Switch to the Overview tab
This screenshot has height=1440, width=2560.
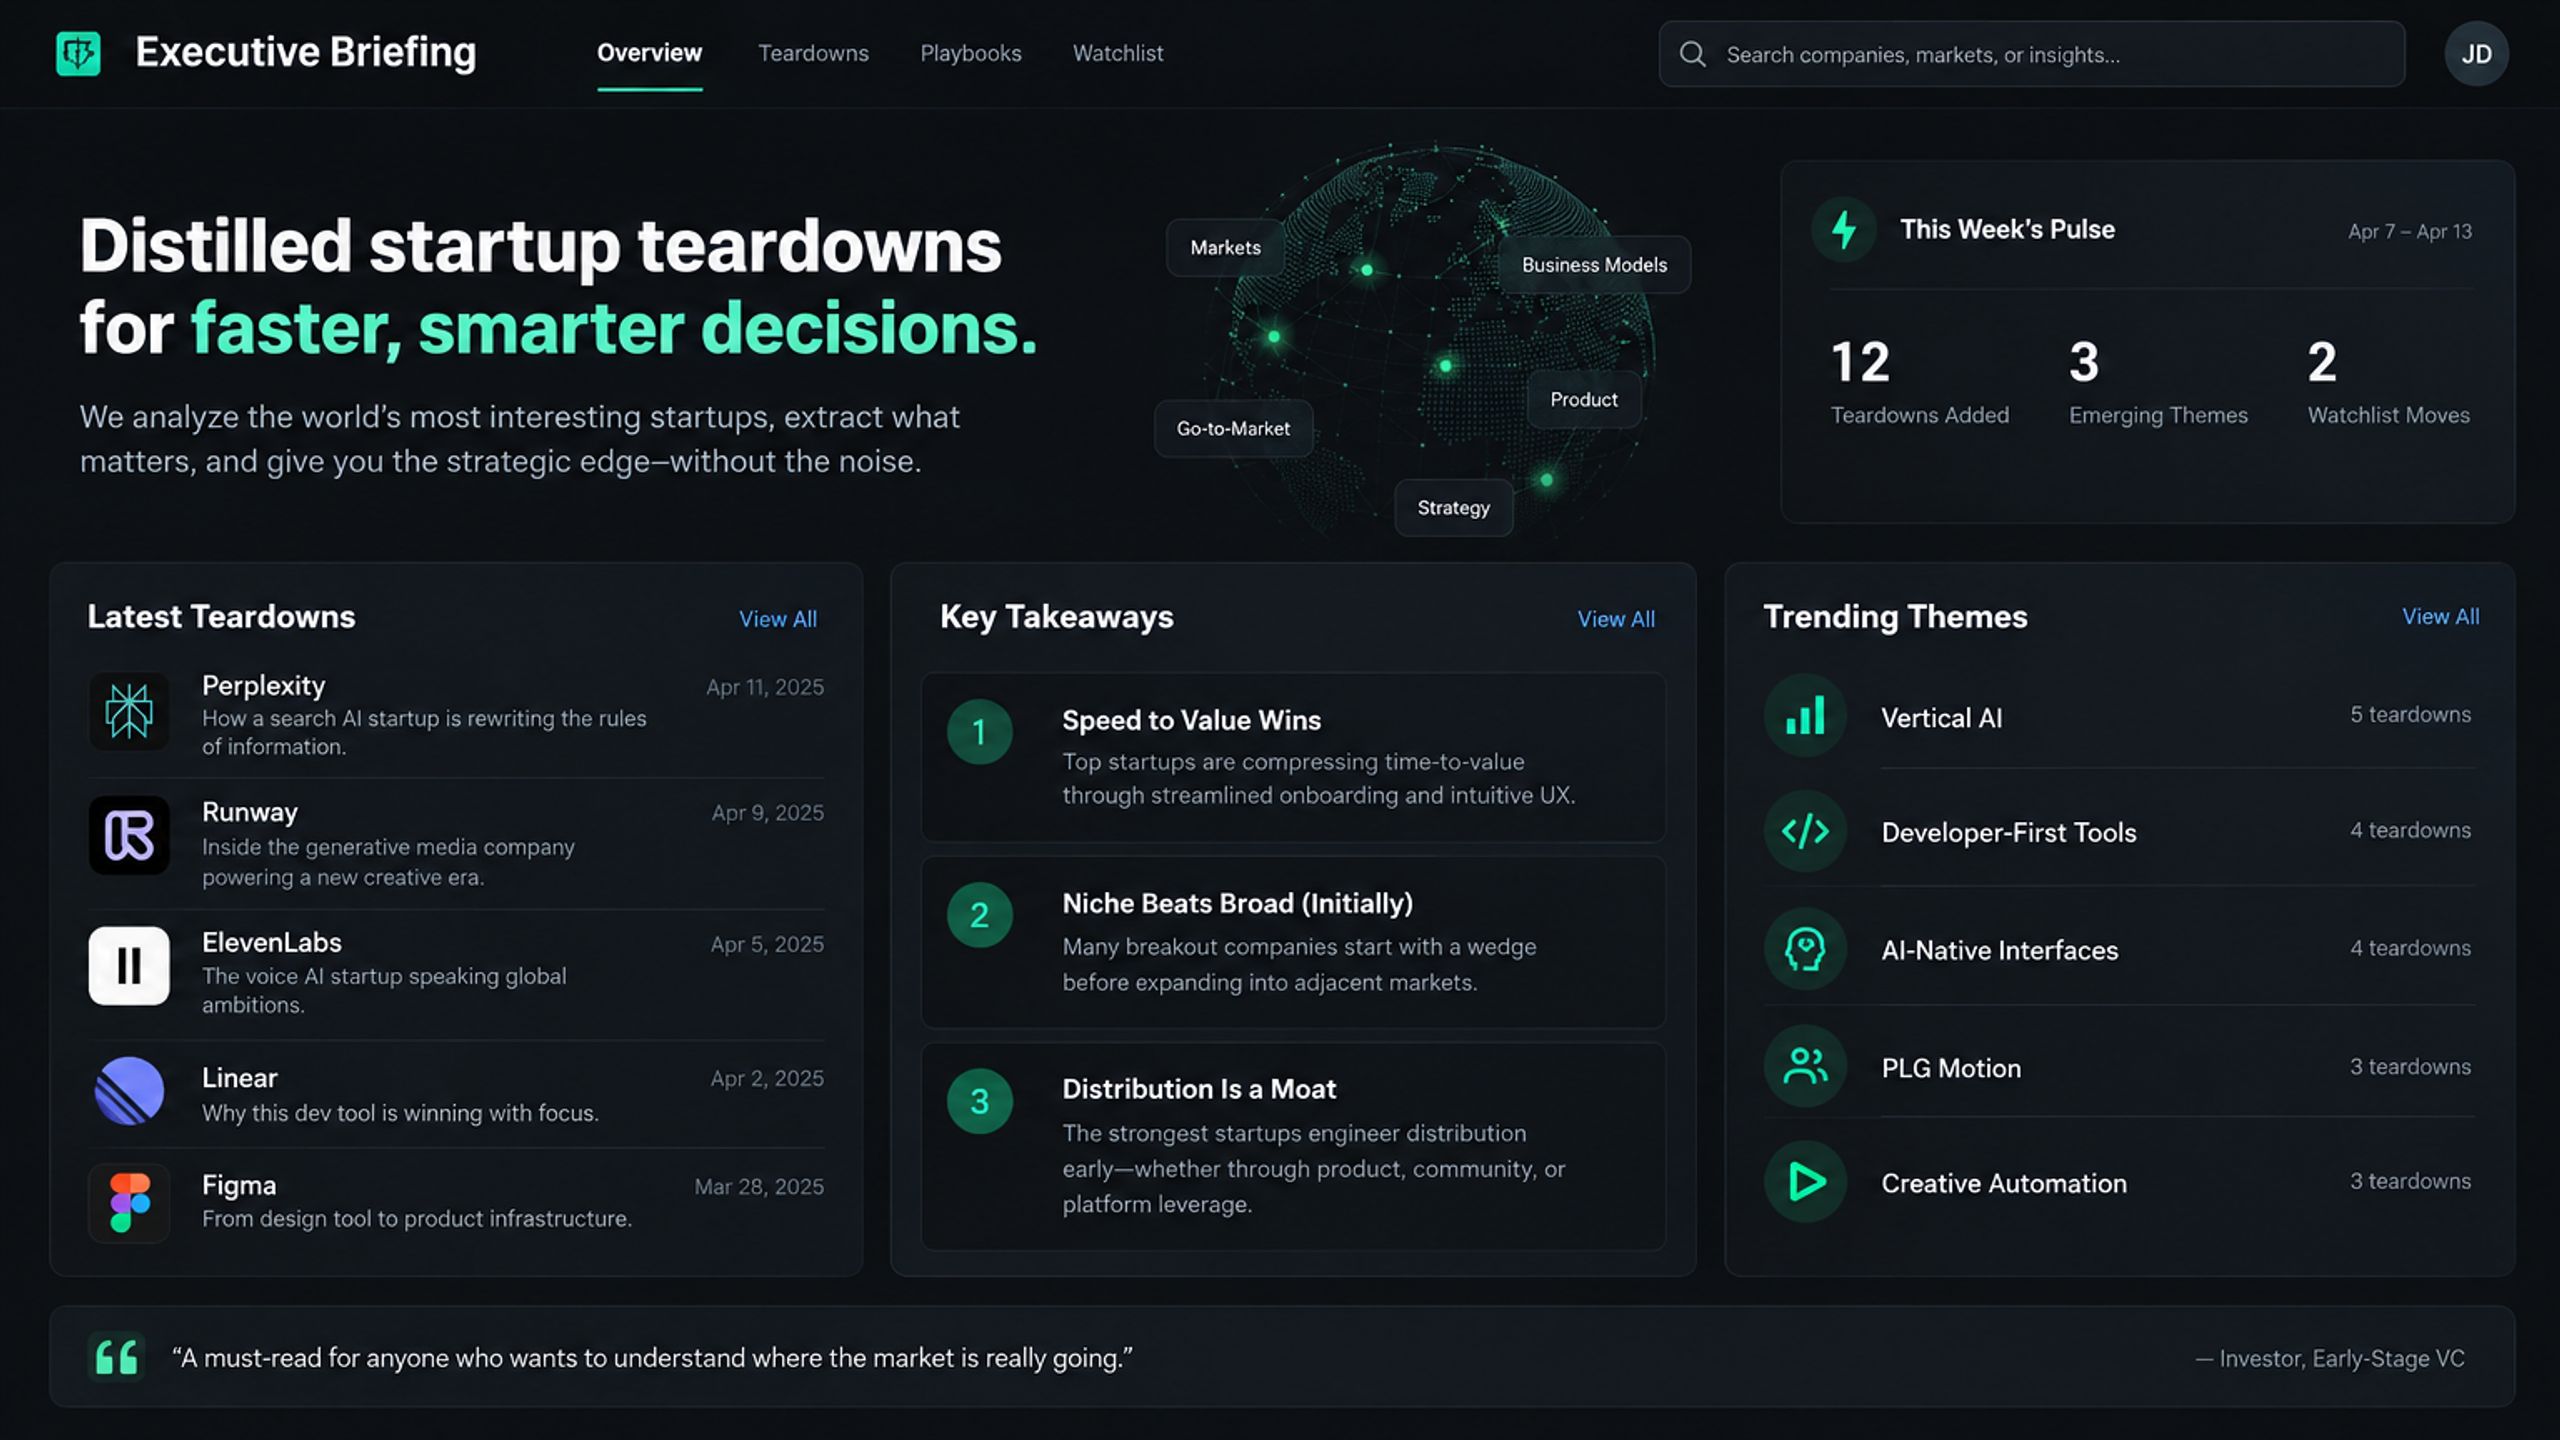649,53
